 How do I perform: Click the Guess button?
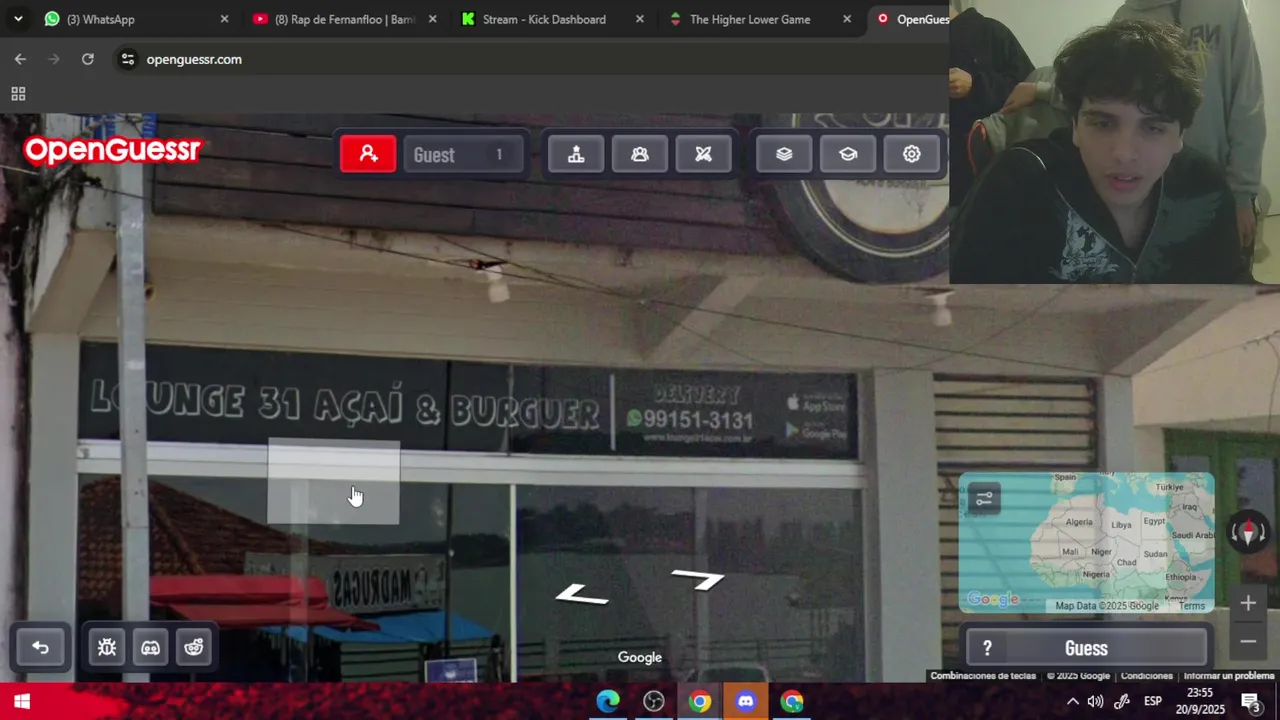[1086, 648]
